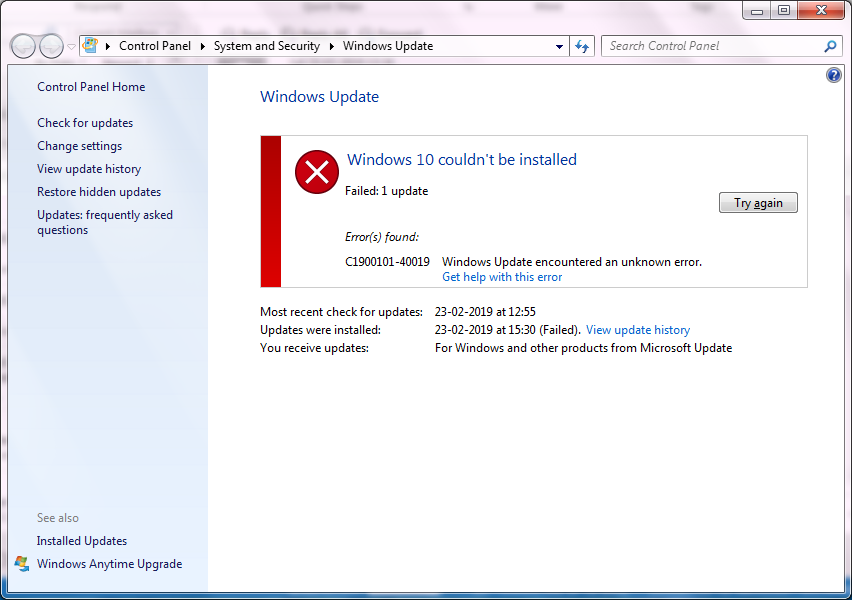The height and width of the screenshot is (600, 852).
Task: Click the Try again button
Action: pos(758,203)
